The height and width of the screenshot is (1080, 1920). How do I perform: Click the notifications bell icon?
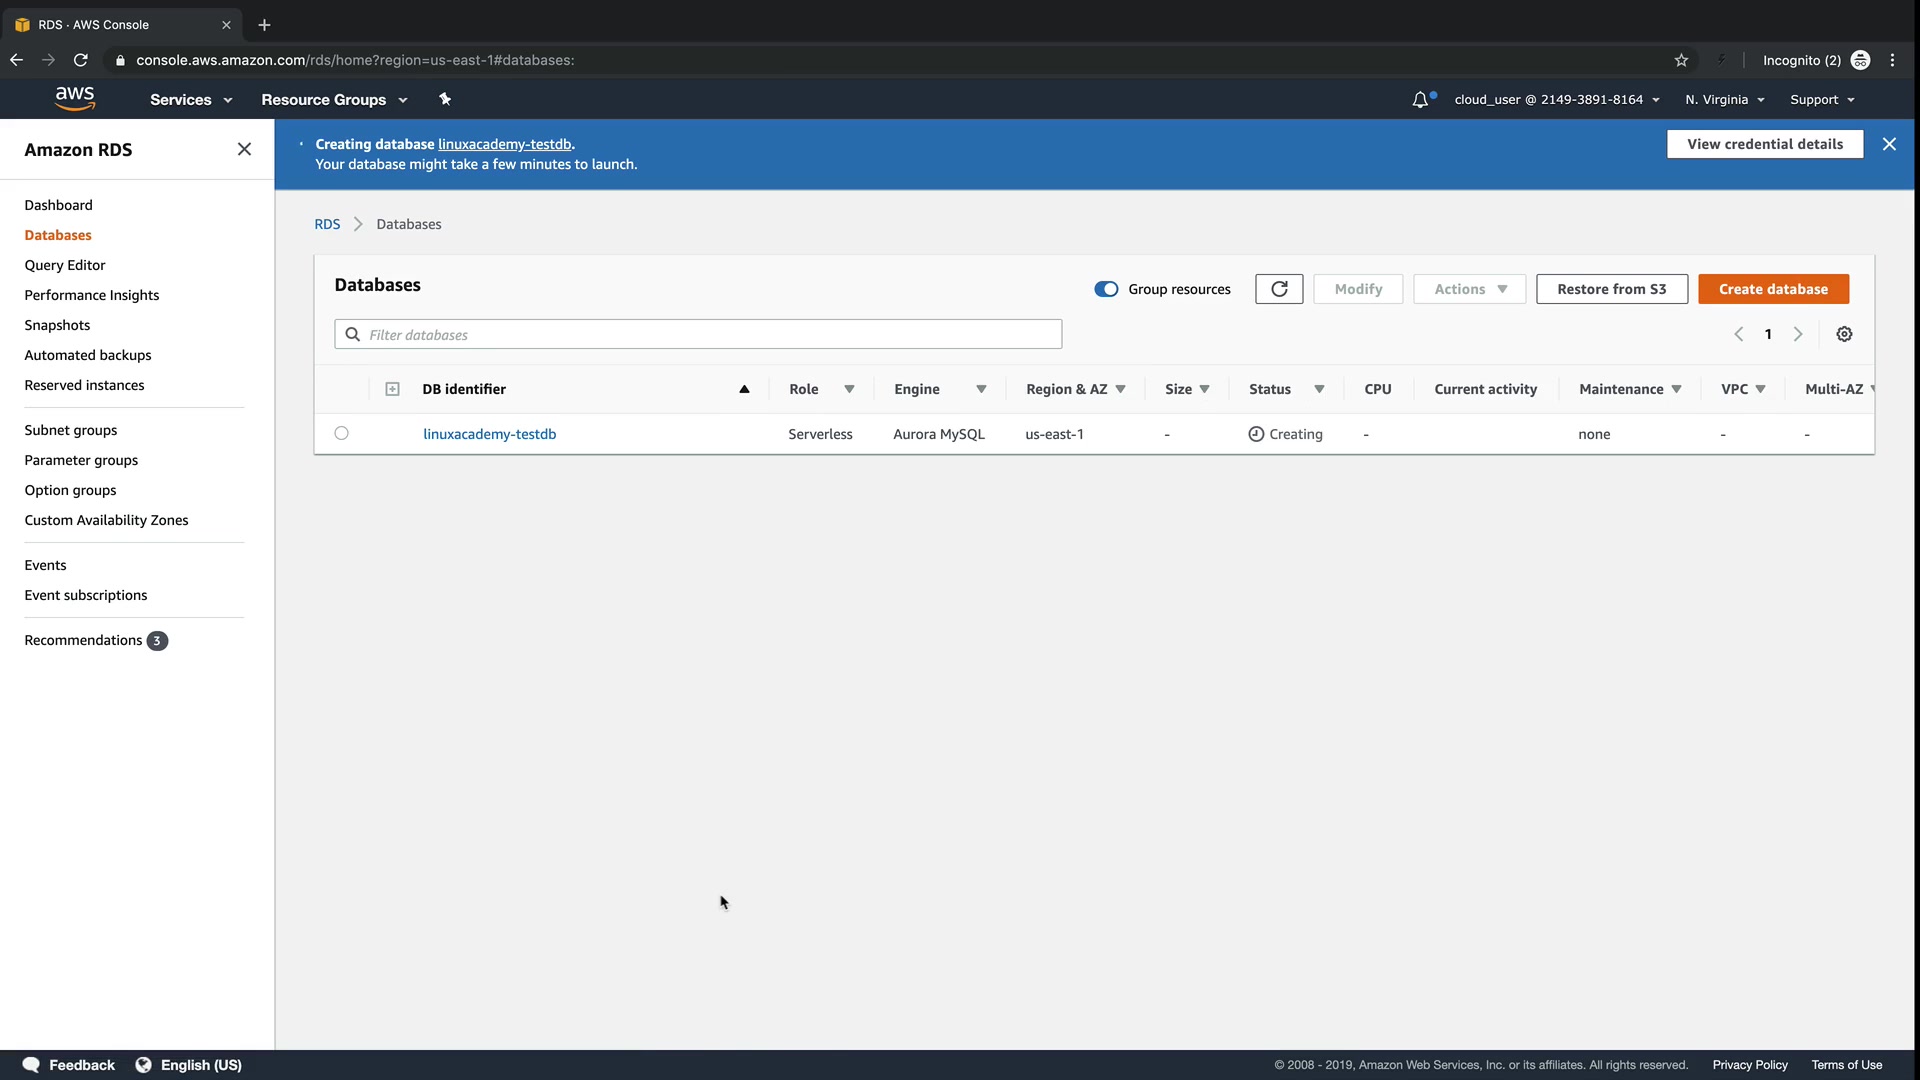pos(1420,100)
